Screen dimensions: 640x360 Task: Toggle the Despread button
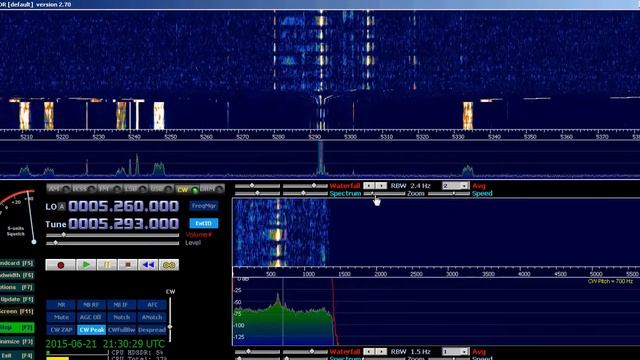[152, 330]
